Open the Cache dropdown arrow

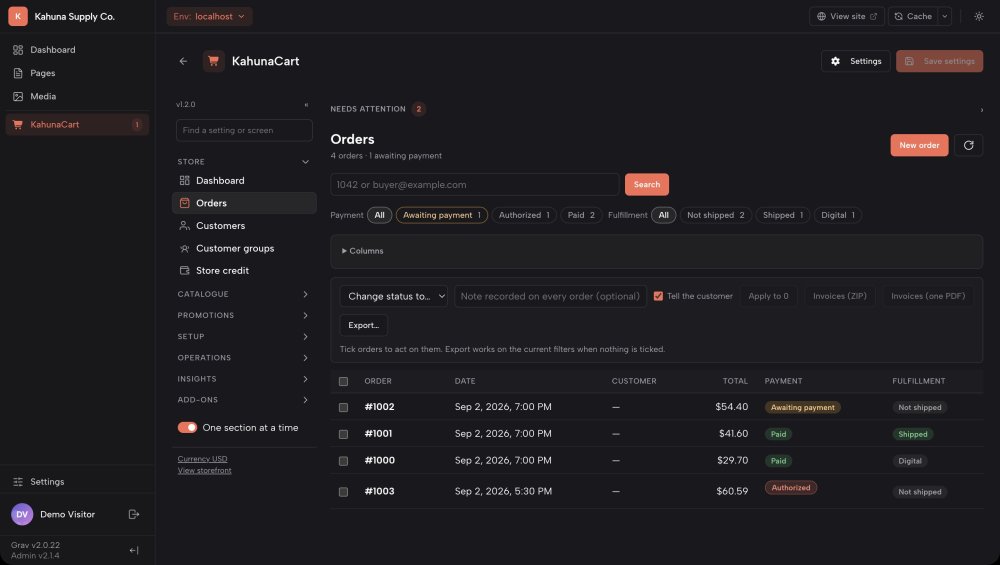[x=945, y=17]
